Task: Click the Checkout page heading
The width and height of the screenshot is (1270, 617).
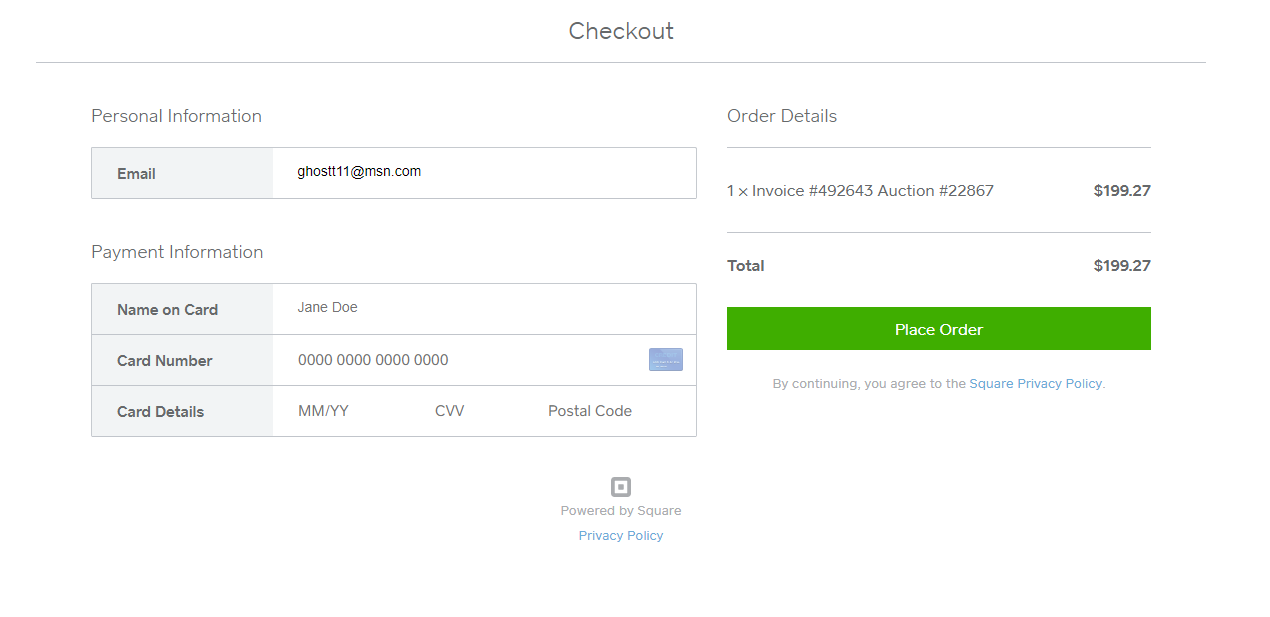Action: (x=621, y=31)
